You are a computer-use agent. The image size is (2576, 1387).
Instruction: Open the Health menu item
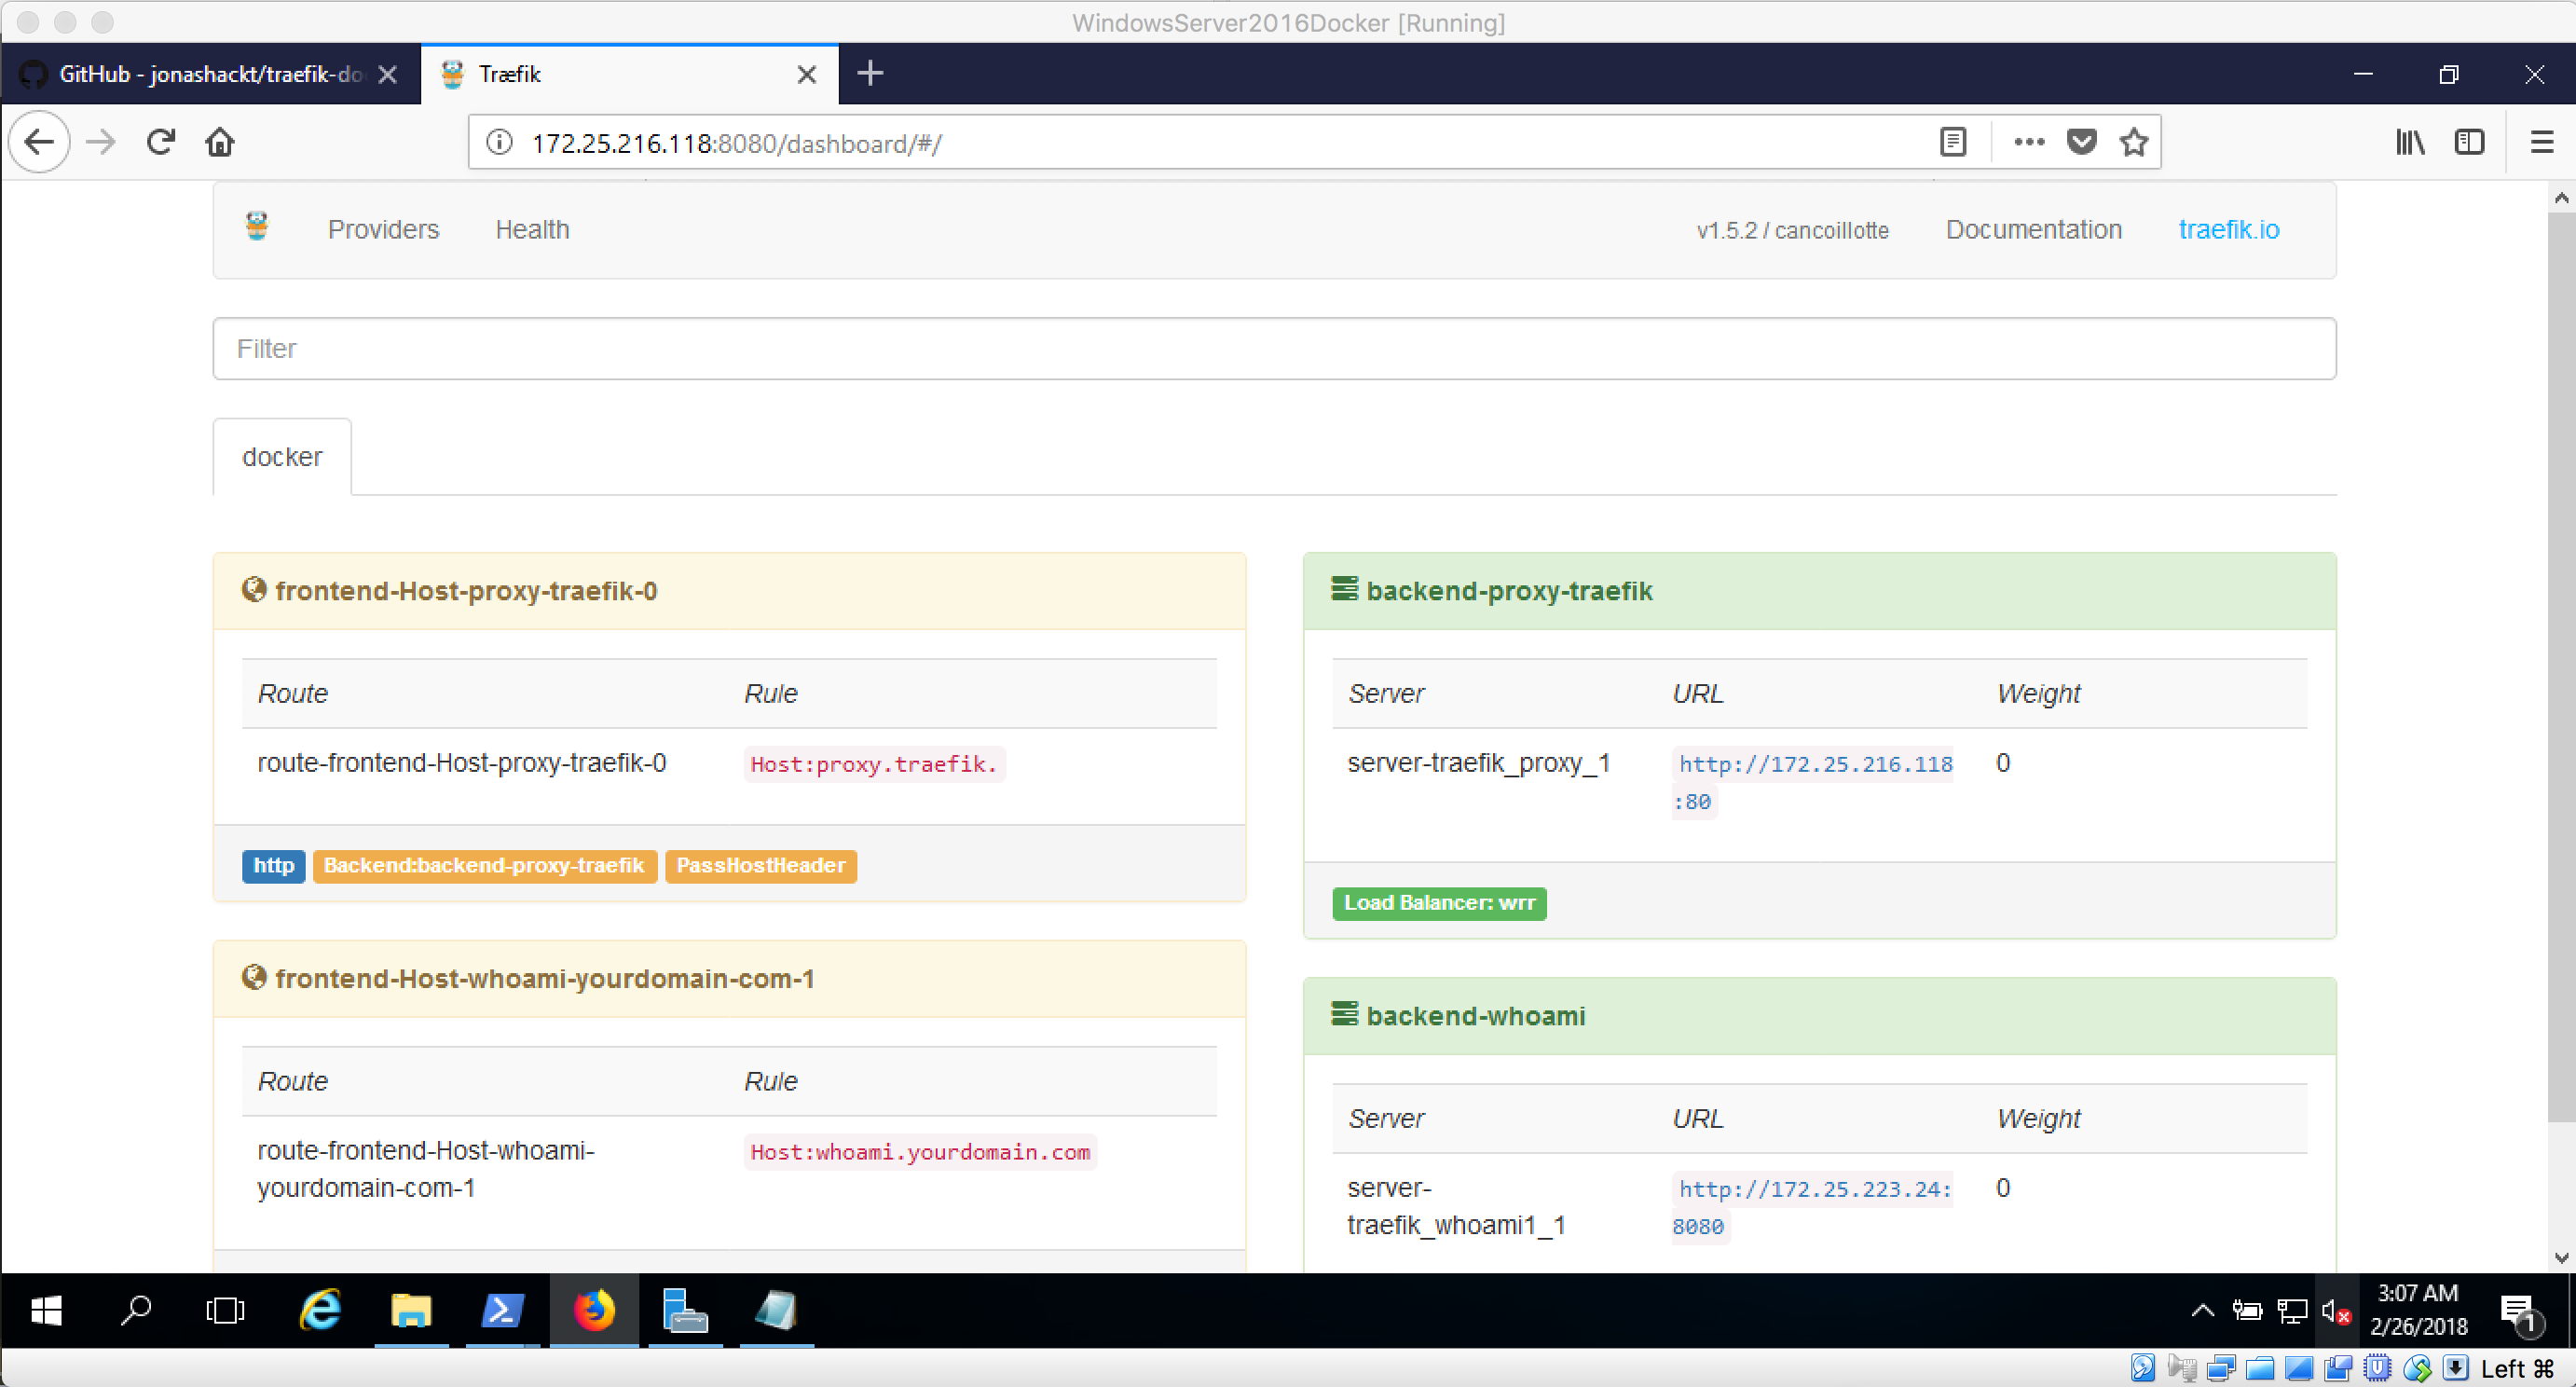point(532,230)
